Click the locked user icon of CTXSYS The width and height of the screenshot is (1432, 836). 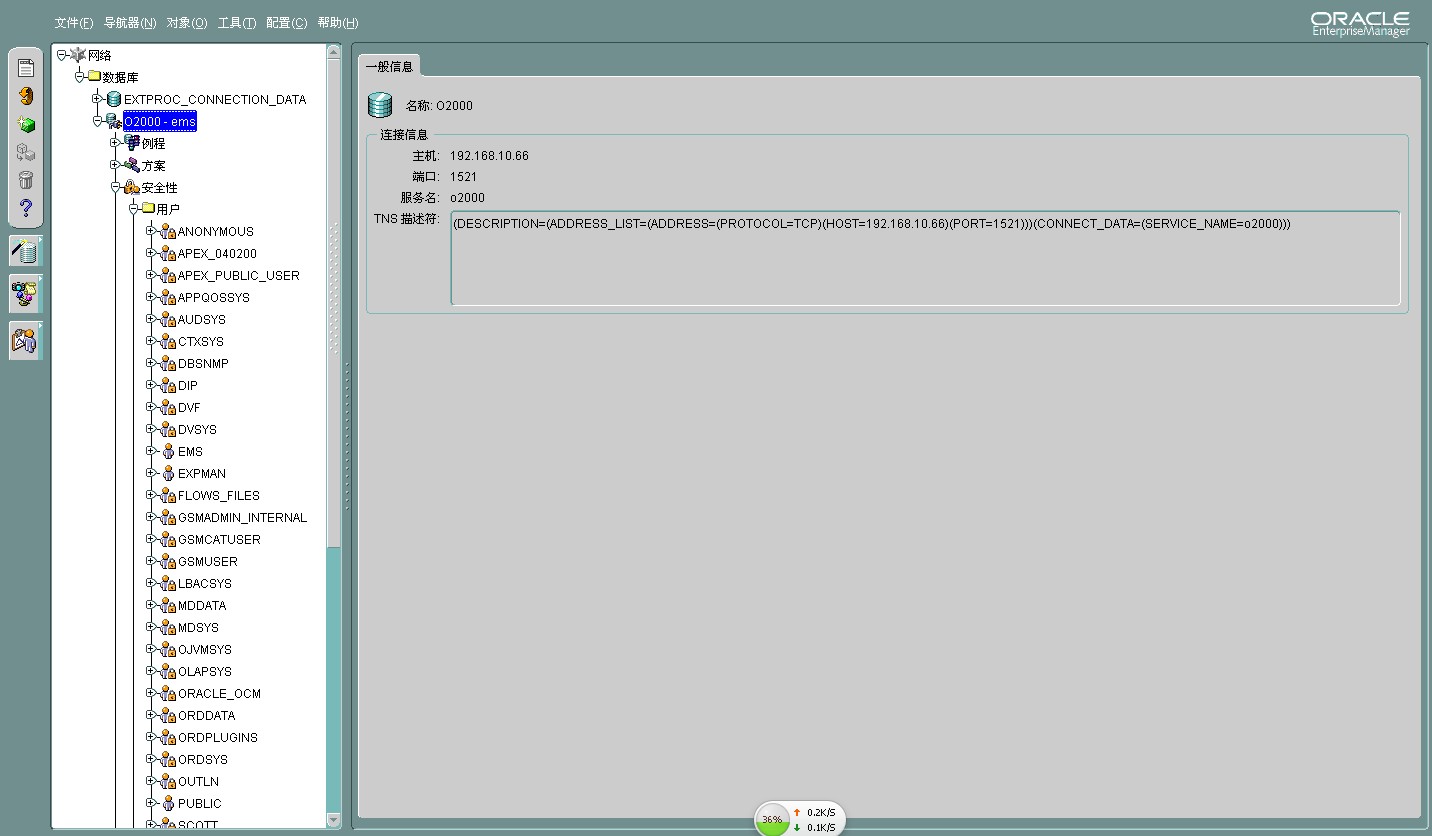pyautogui.click(x=168, y=341)
